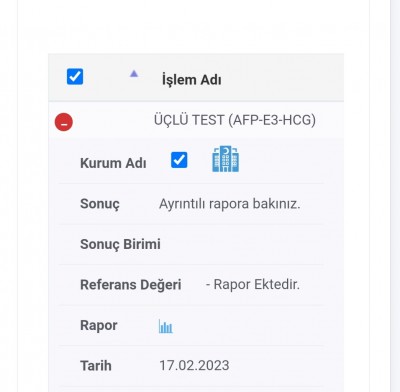Click the İşlem Adı column header
Image resolution: width=400 pixels, height=392 pixels.
pyautogui.click(x=191, y=80)
